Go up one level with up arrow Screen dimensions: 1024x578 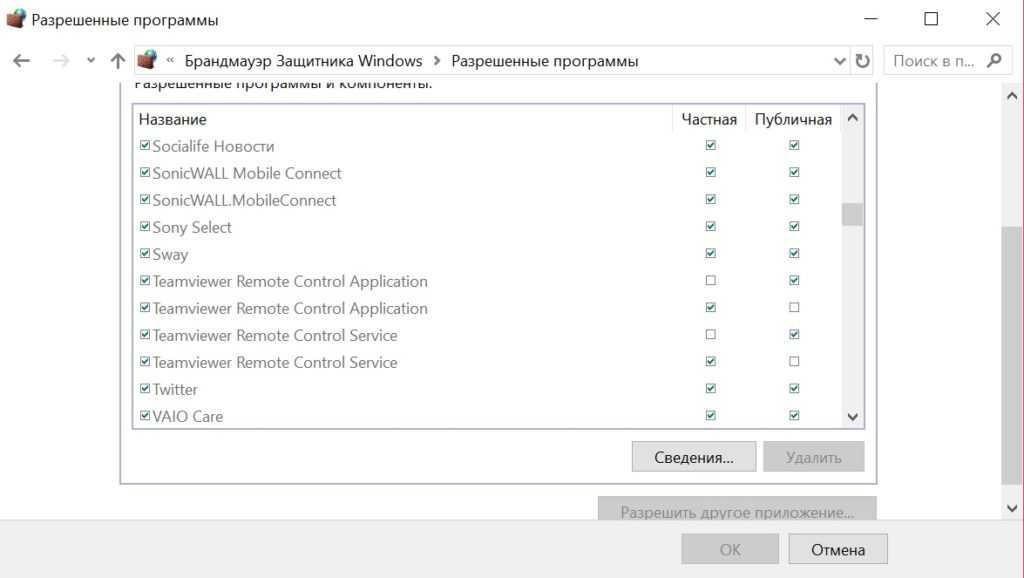tap(117, 61)
